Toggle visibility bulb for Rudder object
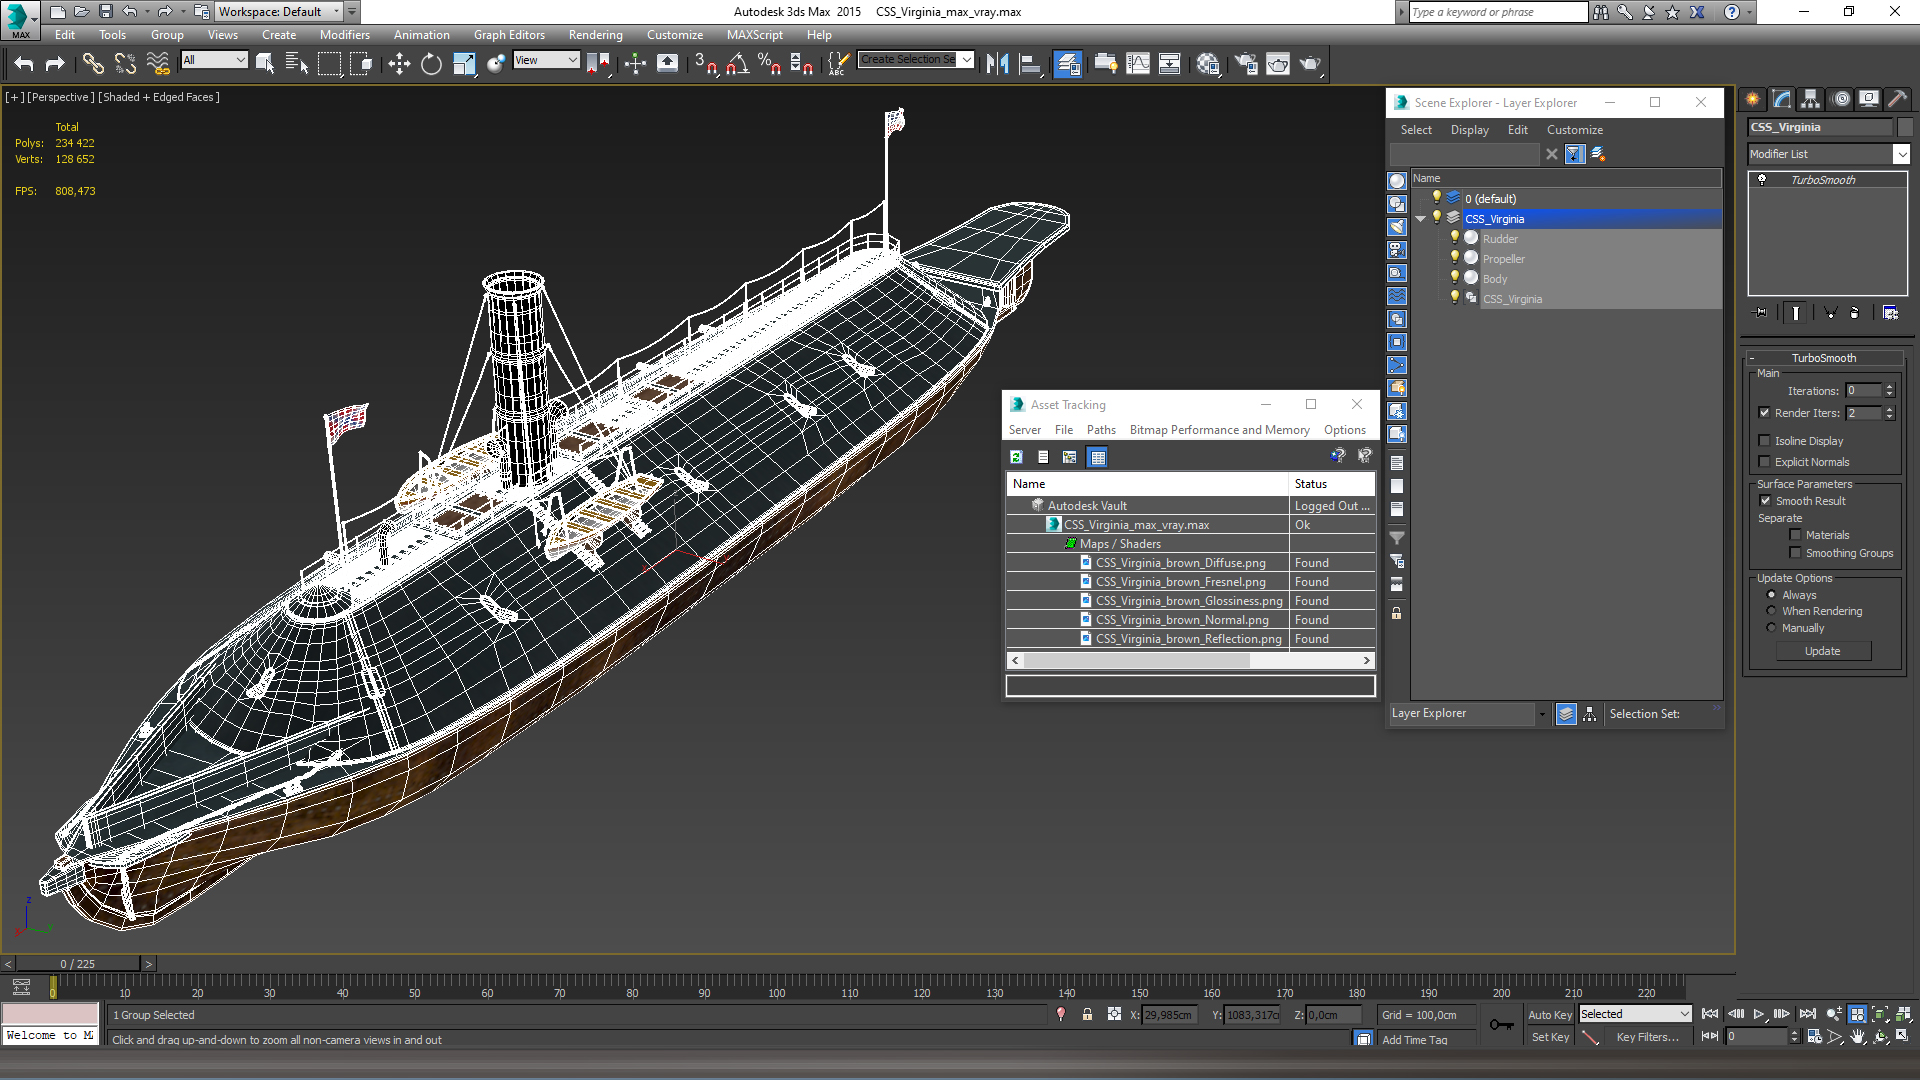This screenshot has width=1920, height=1080. click(1455, 238)
